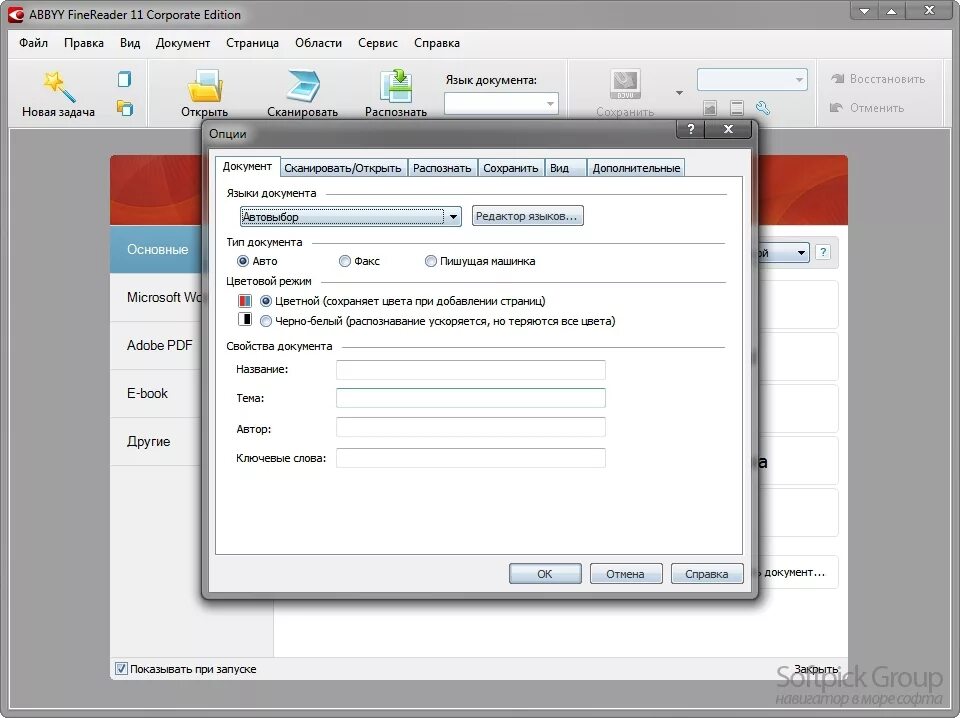Viewport: 960px width, 718px height.
Task: Open the Автовыбор document languages dropdown
Action: tap(350, 216)
